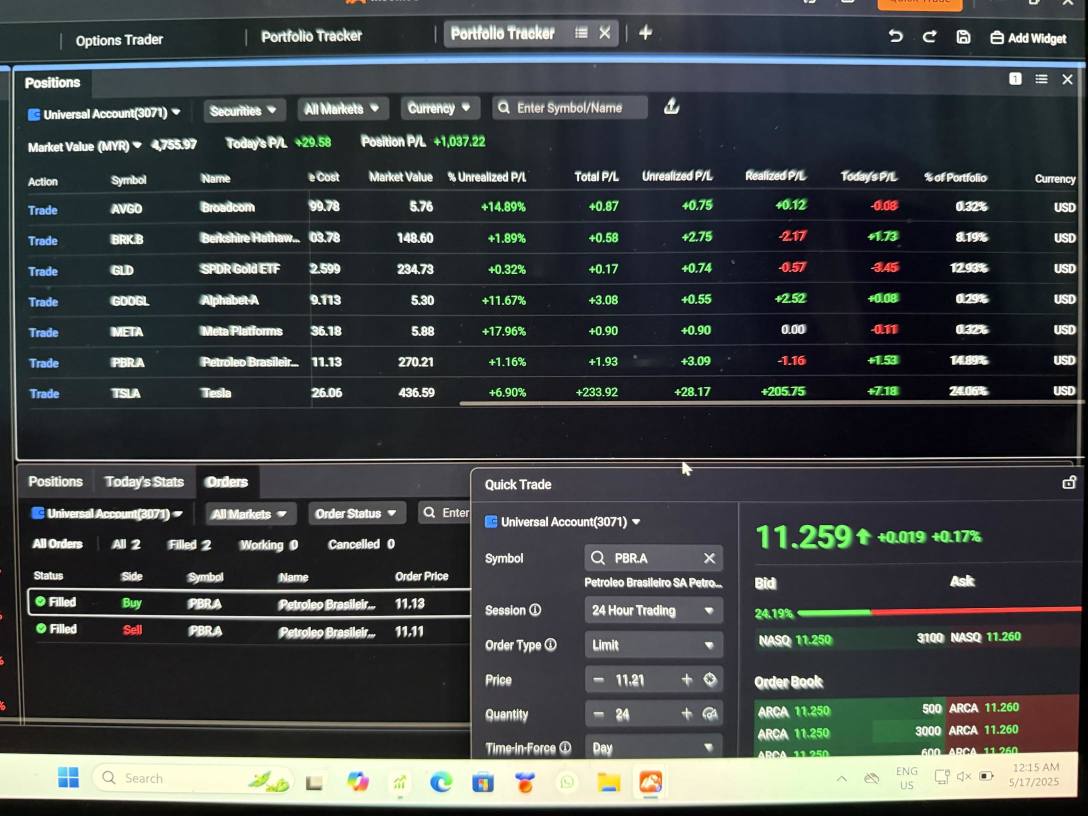The height and width of the screenshot is (816, 1088).
Task: Open the quantity calculator icon
Action: pos(710,713)
